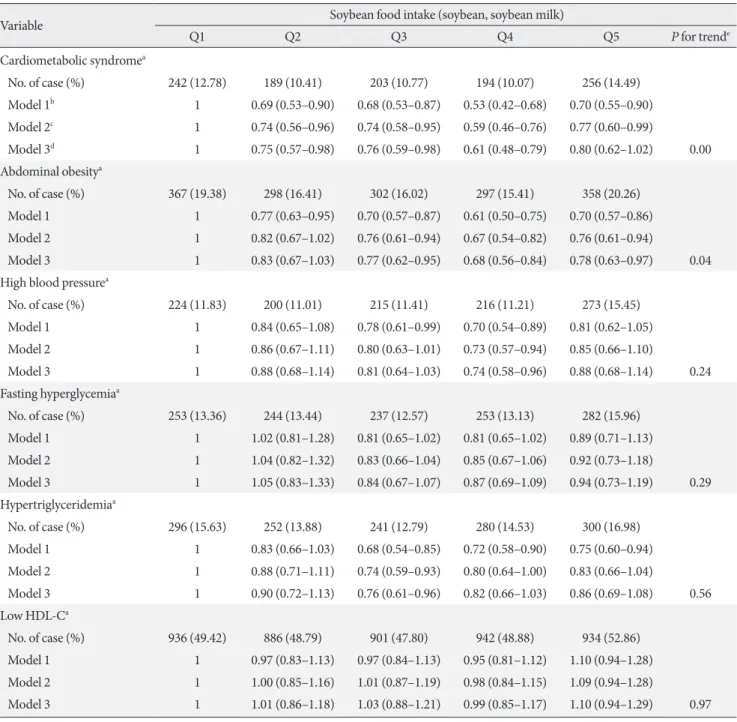Select the 'Cardiometabolic syndrome' section label
737x722 pixels.
click(73, 61)
